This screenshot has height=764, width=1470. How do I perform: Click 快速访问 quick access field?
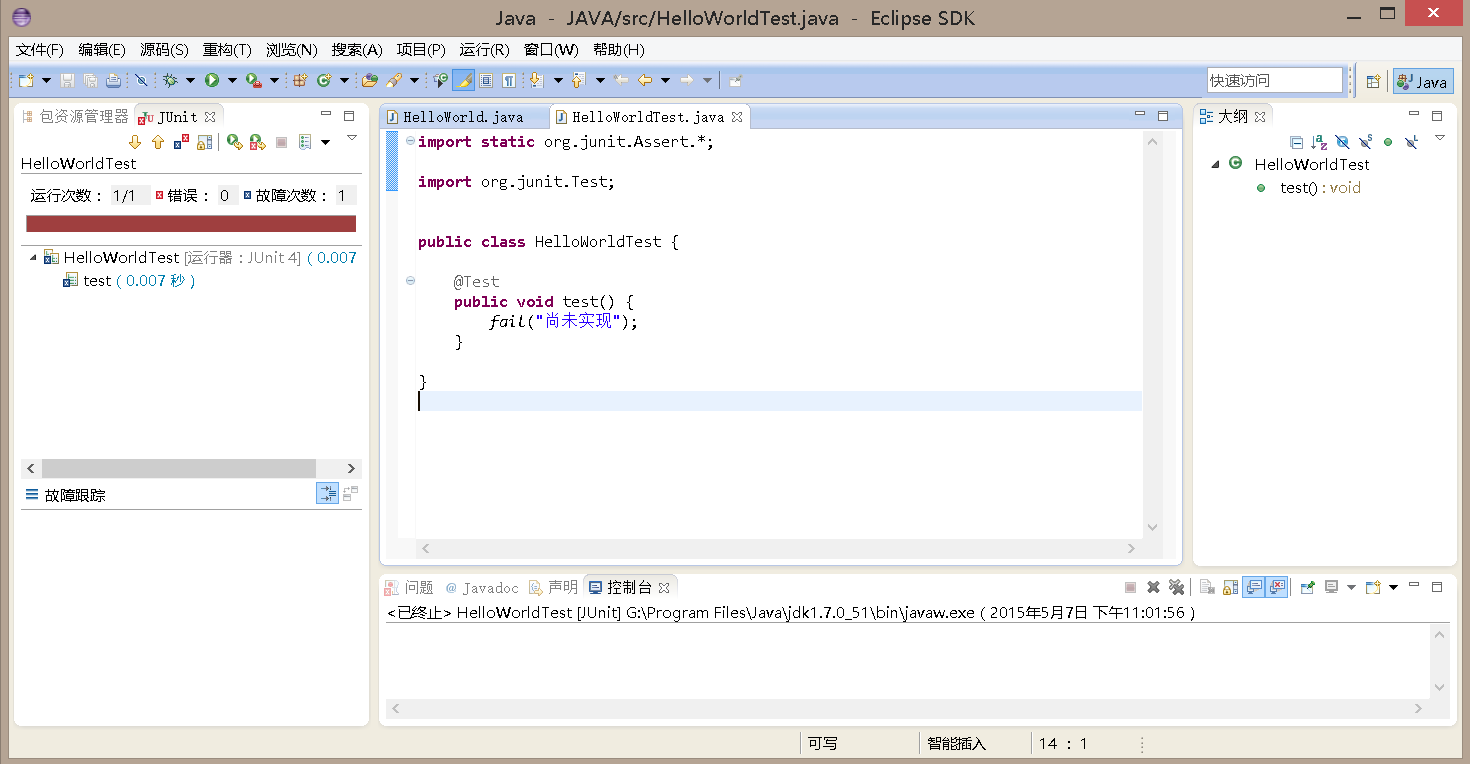pos(1274,80)
